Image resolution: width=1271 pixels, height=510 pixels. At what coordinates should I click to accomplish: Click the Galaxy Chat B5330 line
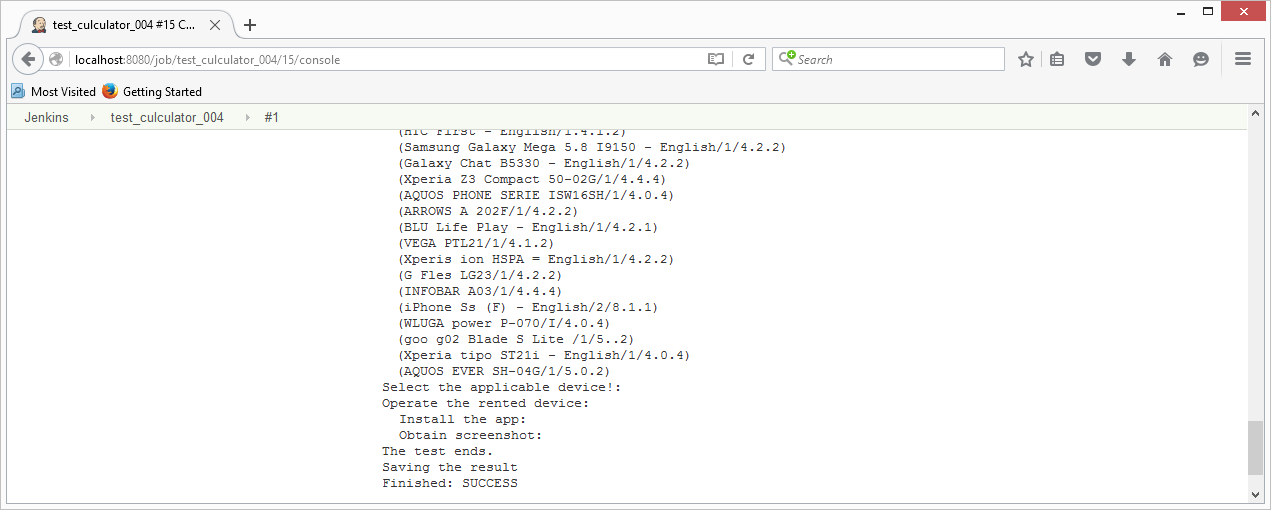click(x=544, y=163)
